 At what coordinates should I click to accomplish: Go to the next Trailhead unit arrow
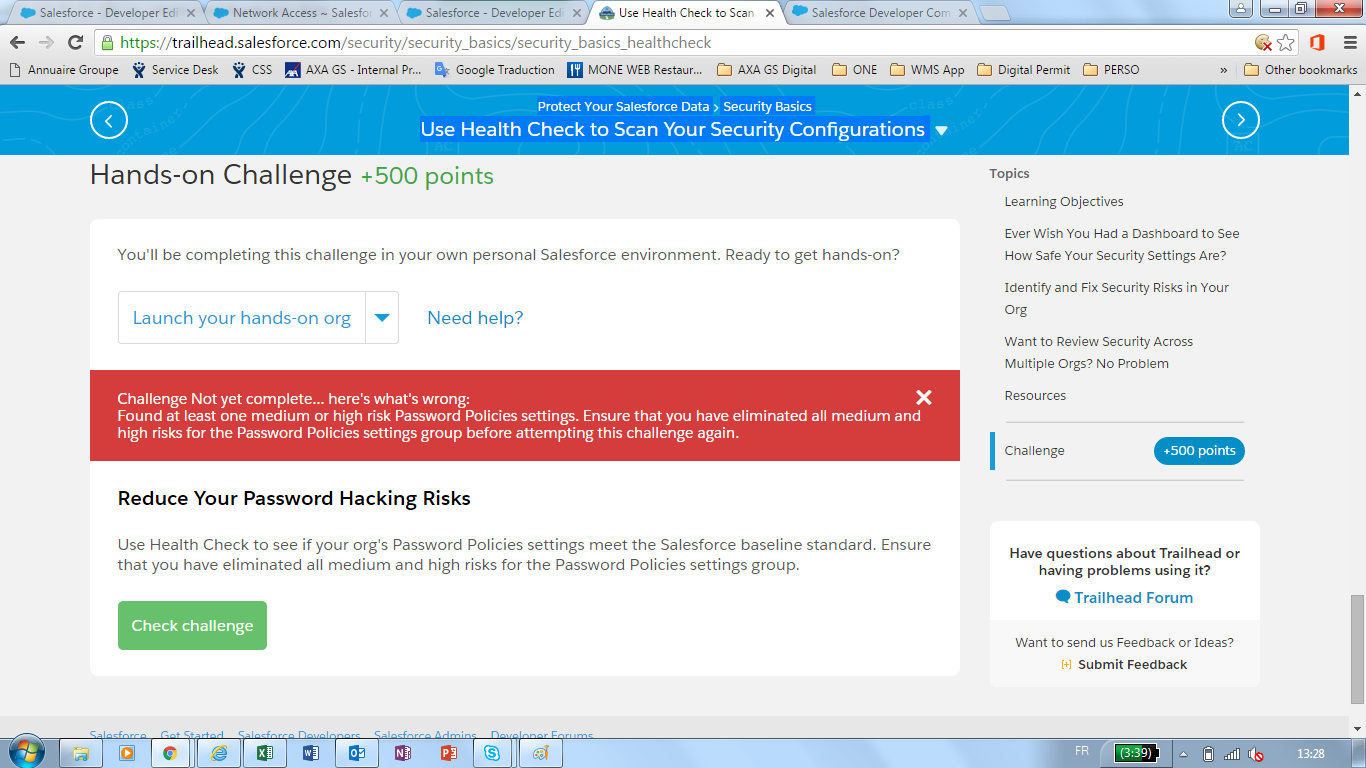1241,120
